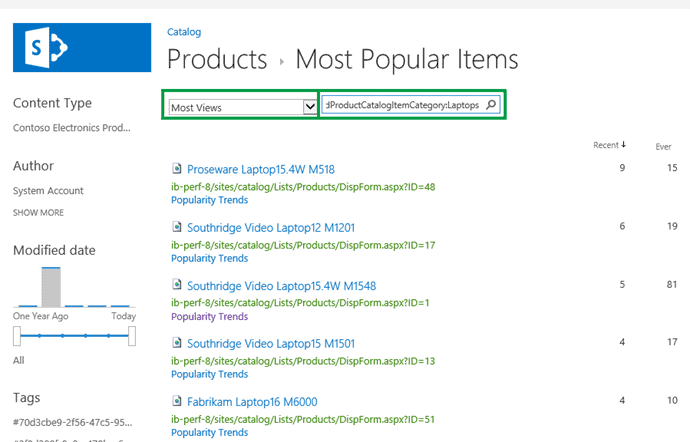The width and height of the screenshot is (690, 442).
Task: Click file icon beside Southridge Video Laptop15 M1501
Action: (x=177, y=343)
